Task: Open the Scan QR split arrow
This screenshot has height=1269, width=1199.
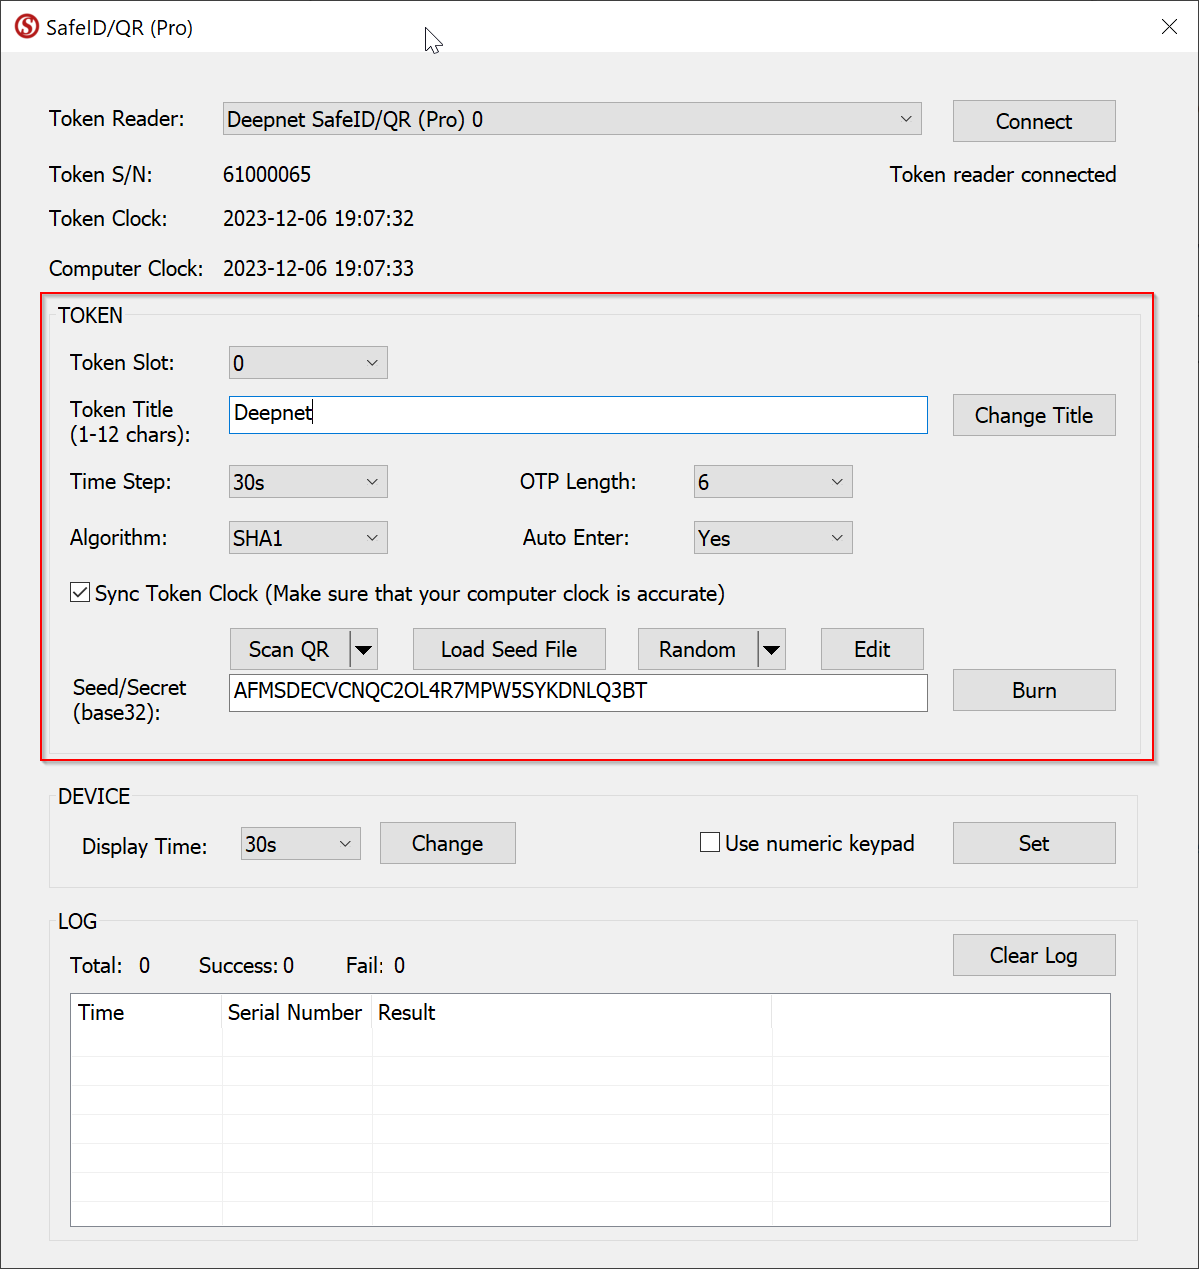Action: pyautogui.click(x=364, y=650)
